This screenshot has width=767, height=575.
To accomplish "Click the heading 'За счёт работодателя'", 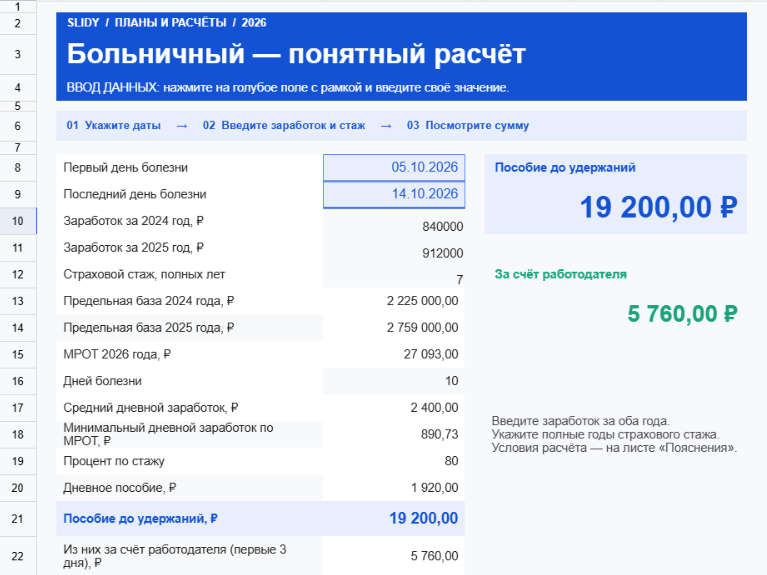I will 561,274.
